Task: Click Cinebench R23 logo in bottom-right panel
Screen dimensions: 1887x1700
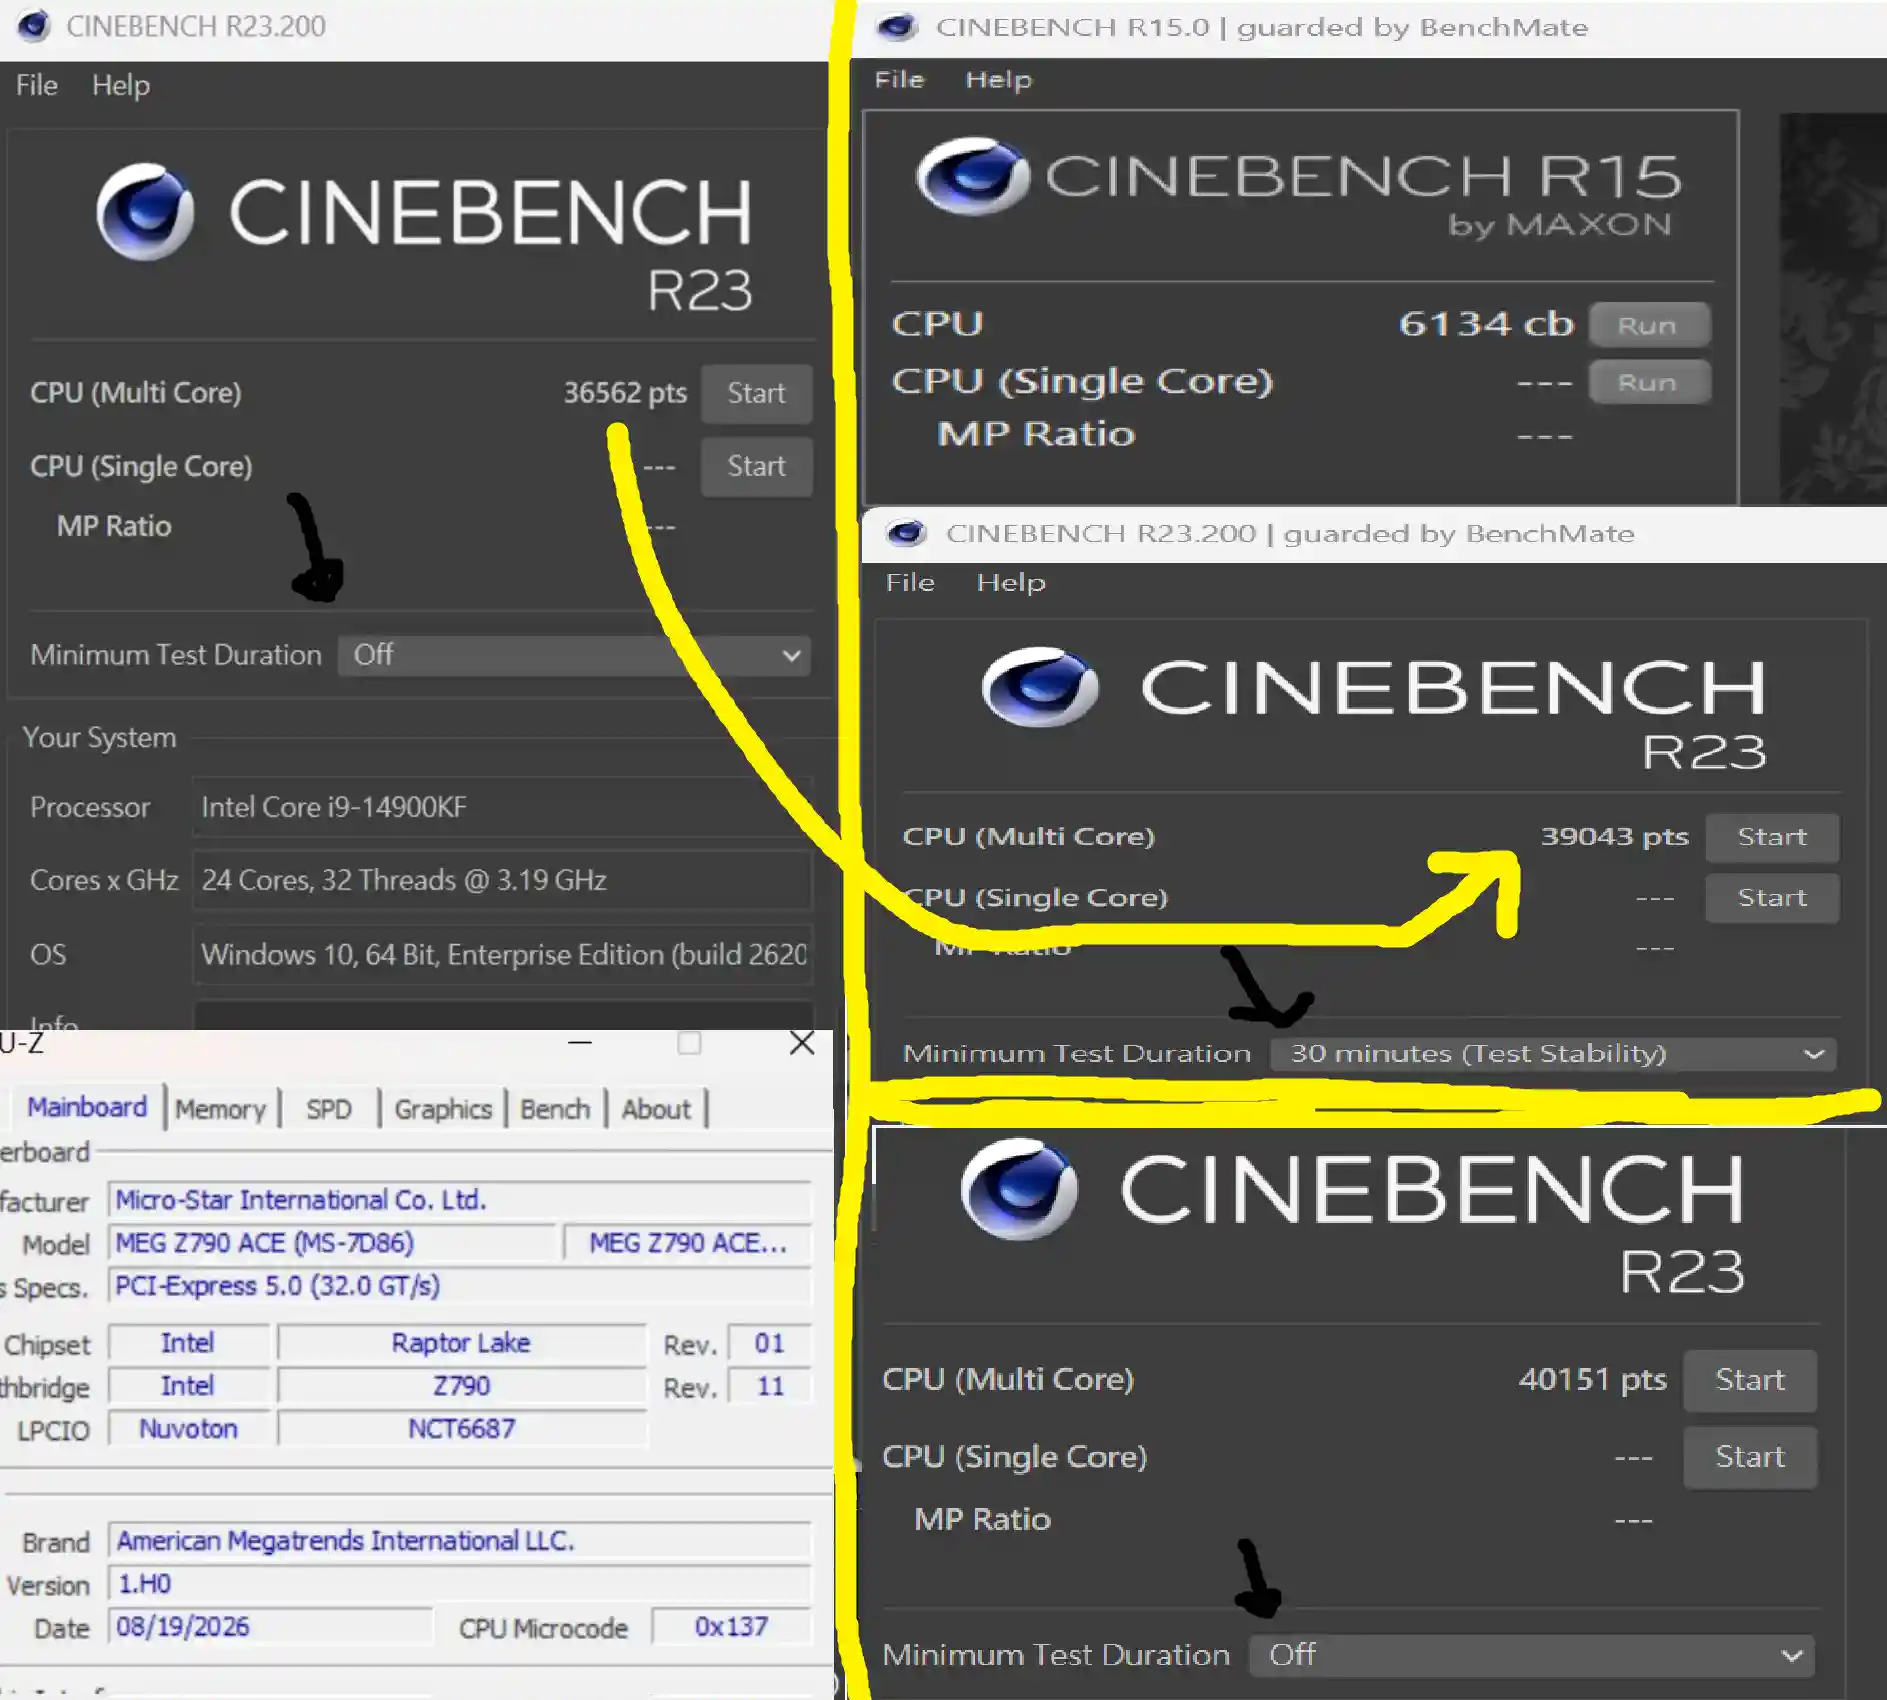Action: (x=1019, y=1190)
